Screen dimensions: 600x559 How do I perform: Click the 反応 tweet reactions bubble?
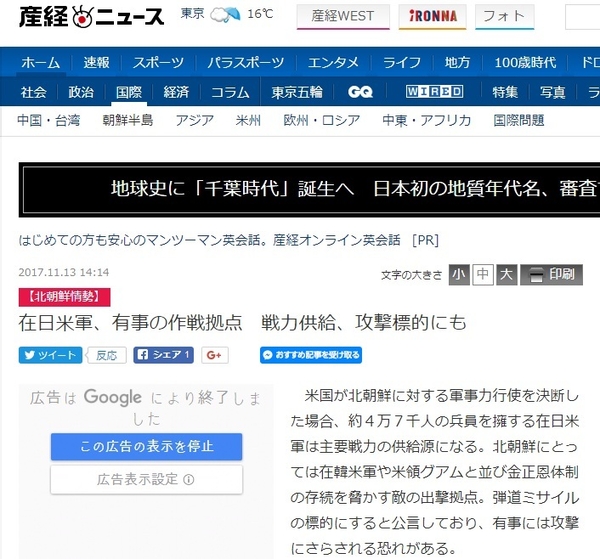click(106, 355)
